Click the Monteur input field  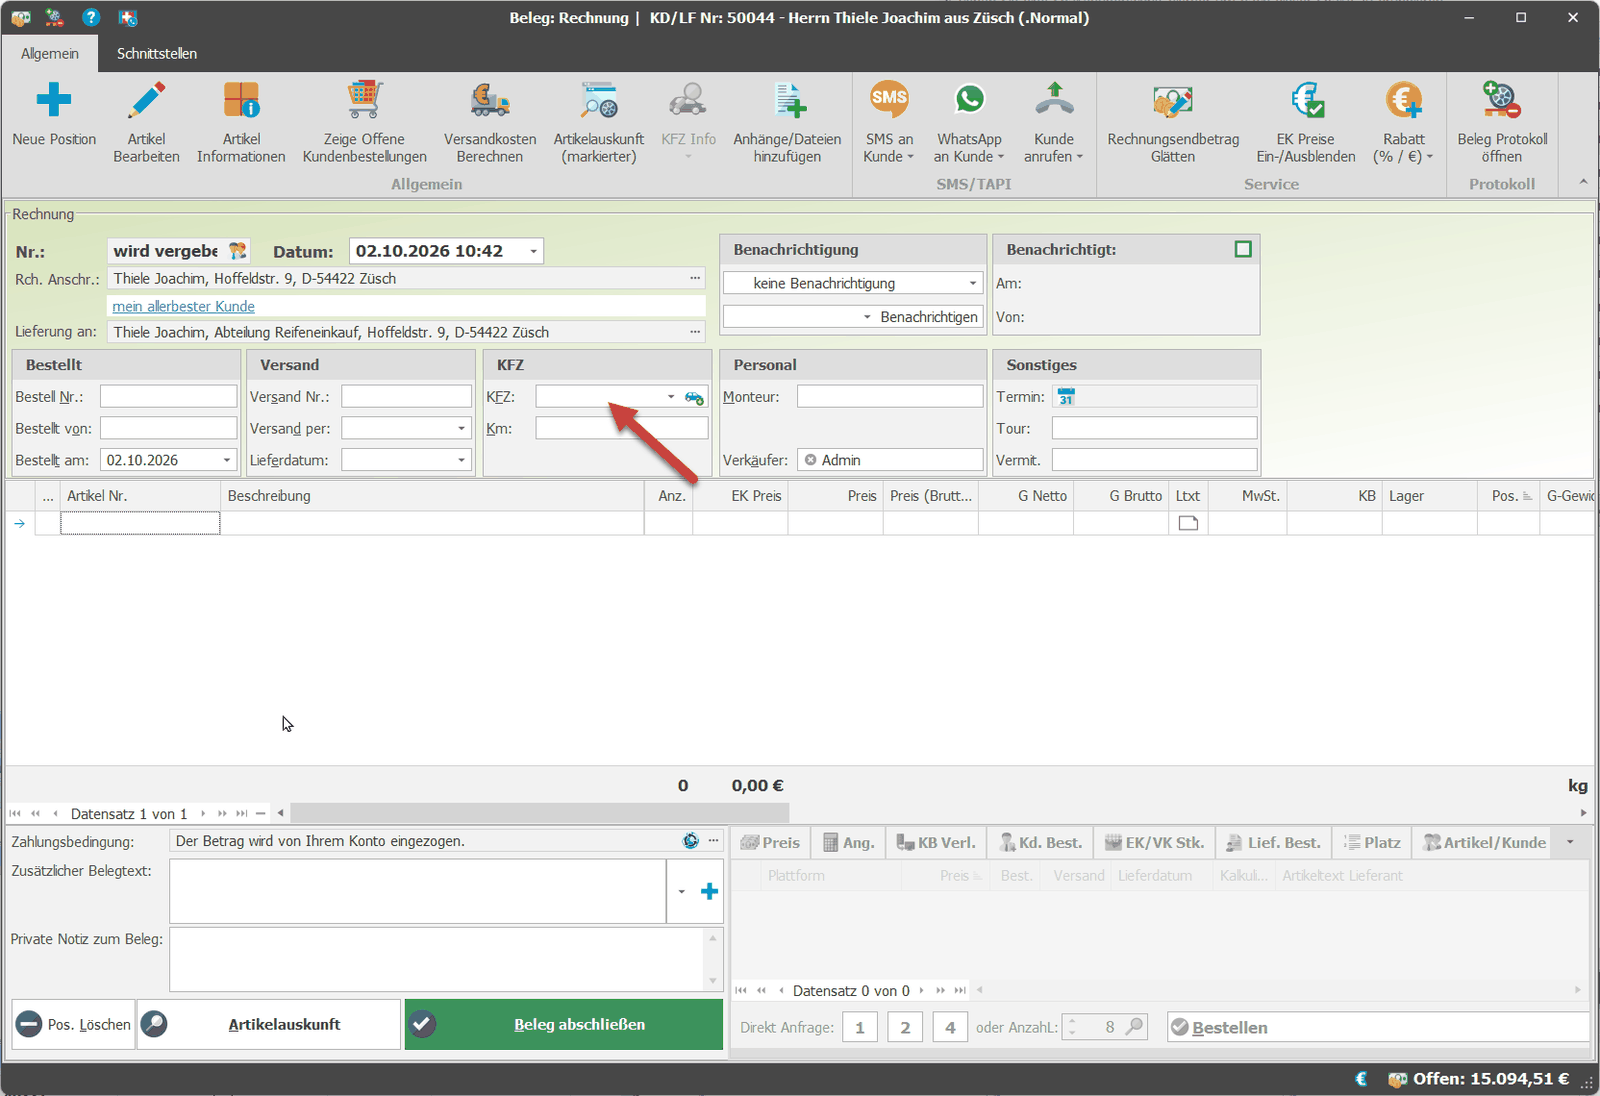pyautogui.click(x=890, y=397)
